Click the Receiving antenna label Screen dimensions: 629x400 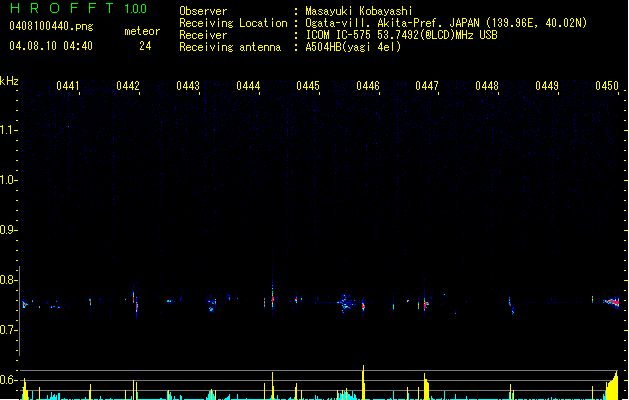230,47
